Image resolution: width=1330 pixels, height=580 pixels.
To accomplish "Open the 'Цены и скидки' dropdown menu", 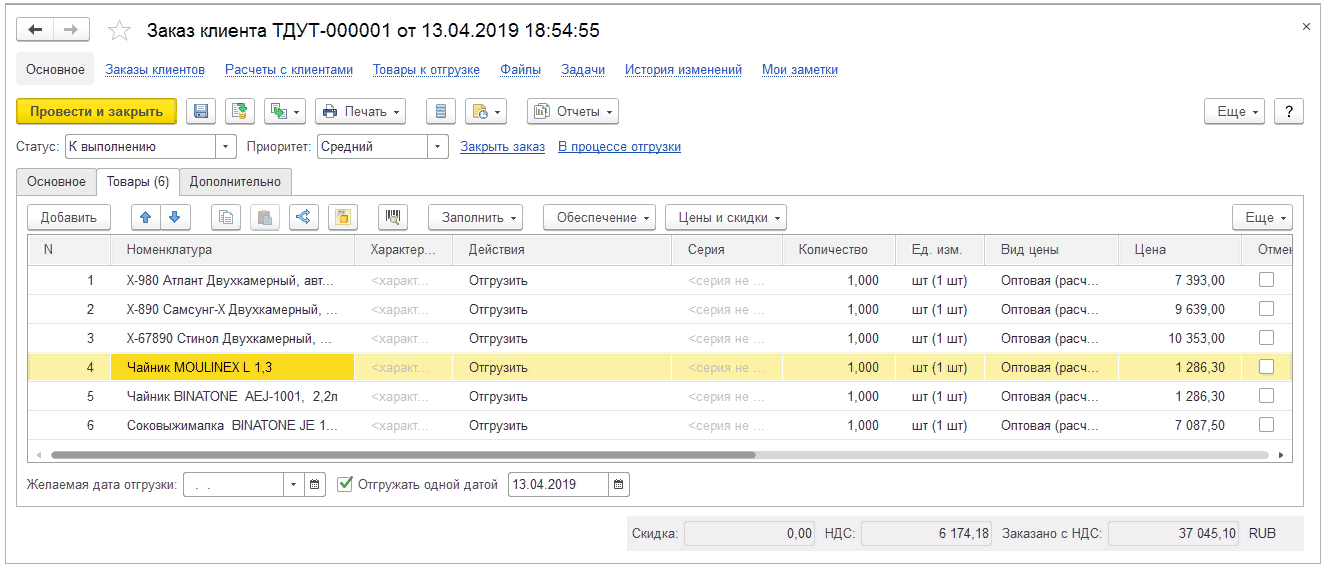I will coord(726,217).
